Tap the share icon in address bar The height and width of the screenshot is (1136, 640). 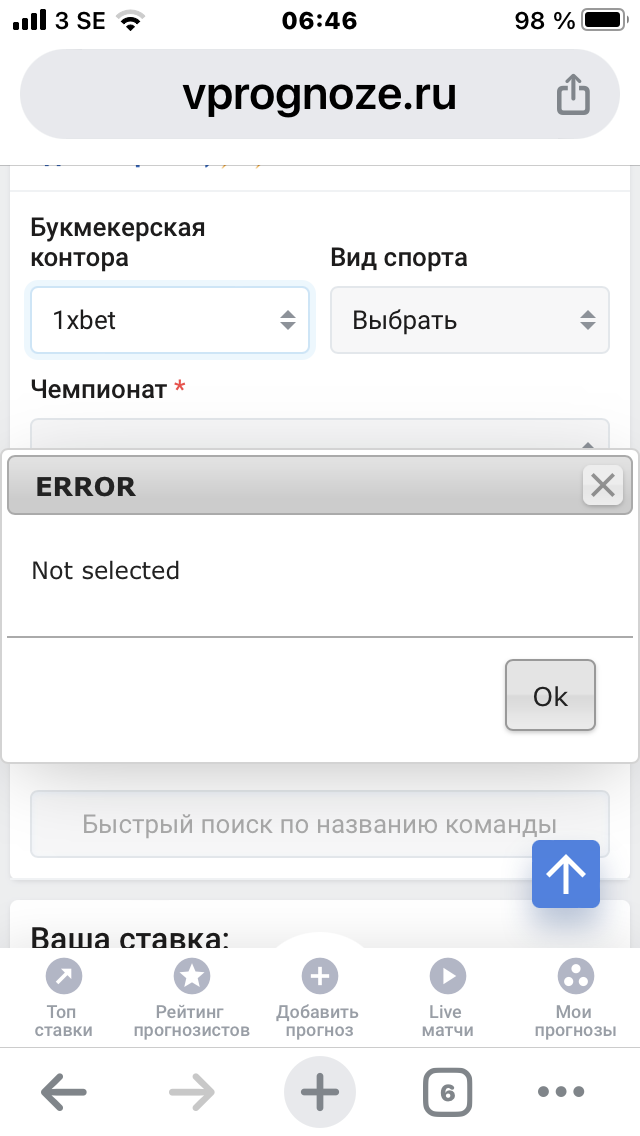click(x=573, y=96)
